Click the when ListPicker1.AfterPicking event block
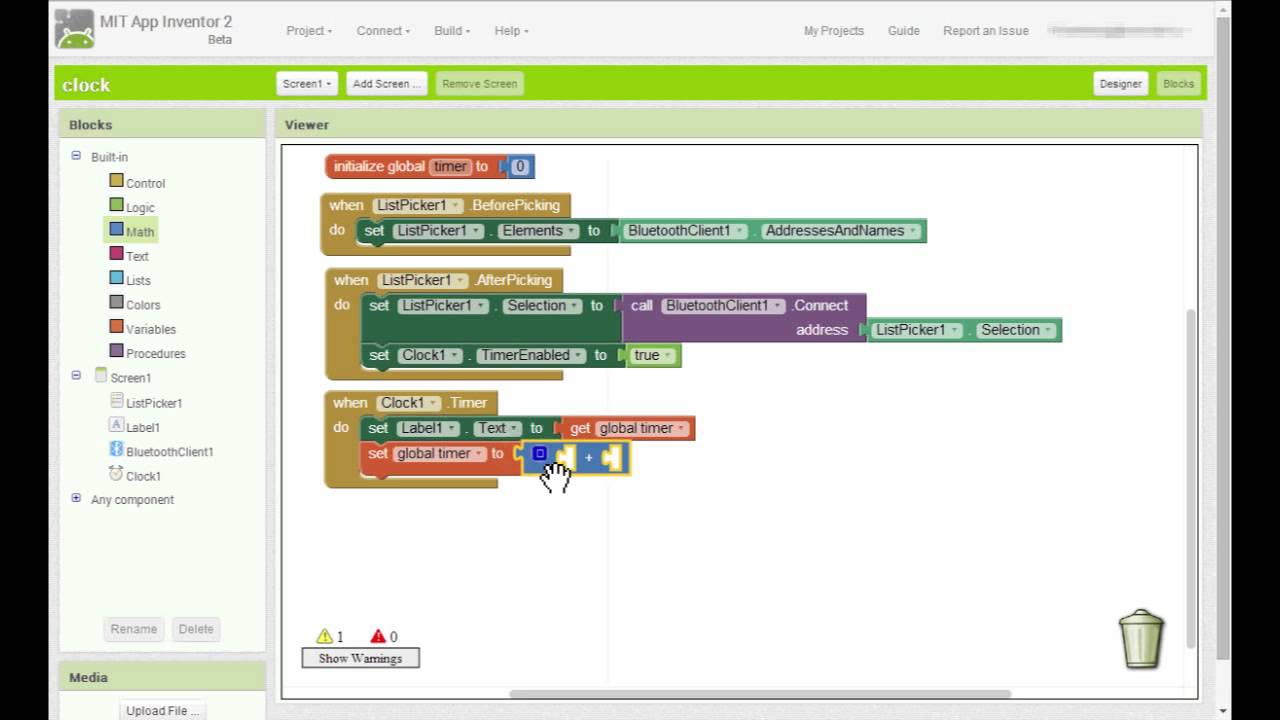The image size is (1280, 720). click(444, 281)
